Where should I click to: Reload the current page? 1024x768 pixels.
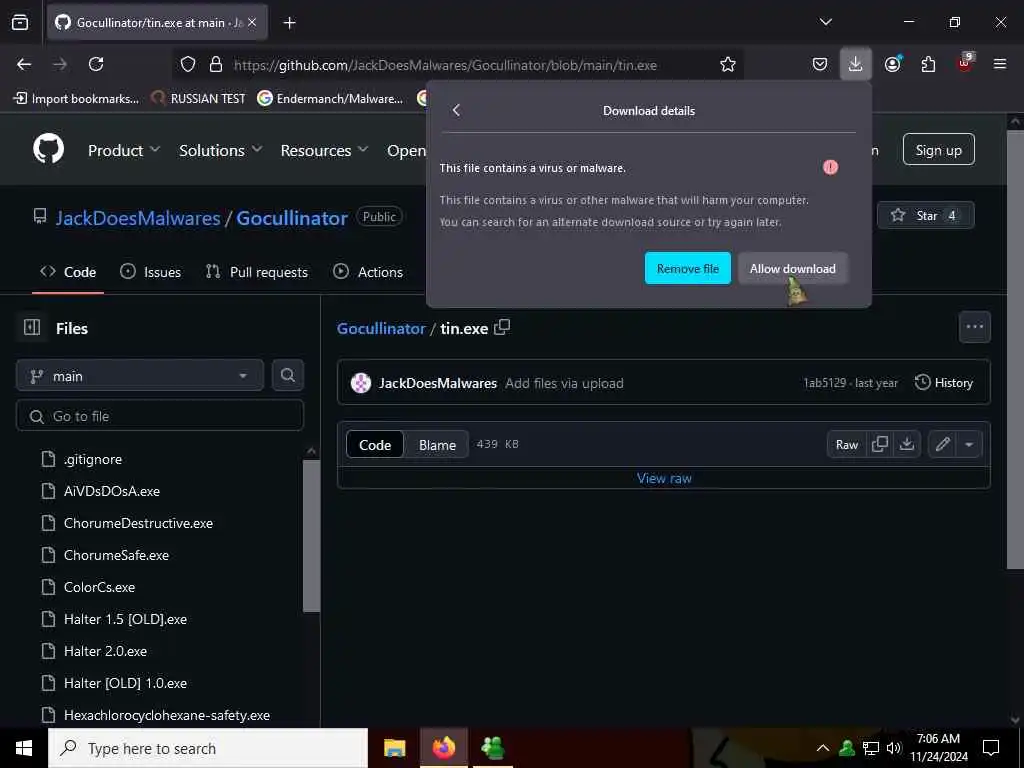96,64
